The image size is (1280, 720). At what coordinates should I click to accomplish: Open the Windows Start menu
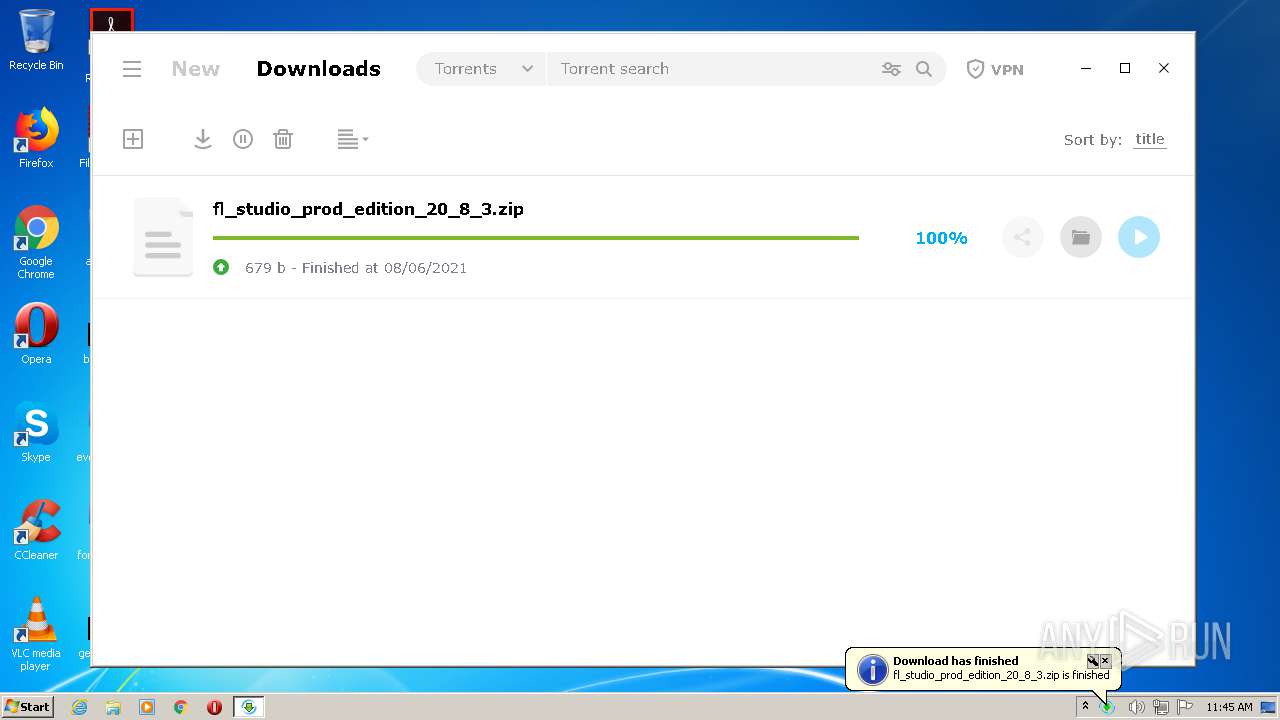pos(27,706)
